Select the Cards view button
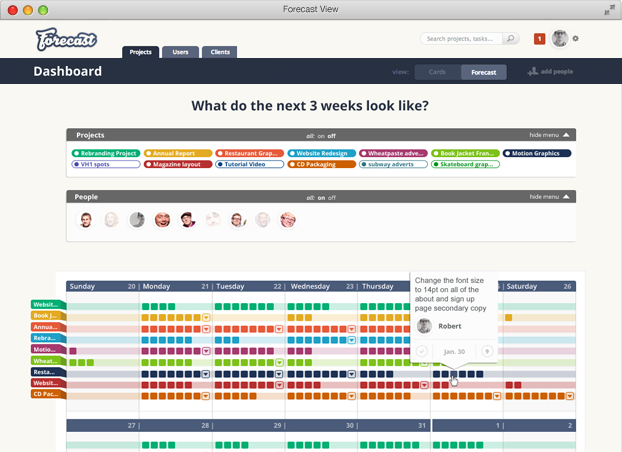The image size is (622, 452). click(x=437, y=72)
